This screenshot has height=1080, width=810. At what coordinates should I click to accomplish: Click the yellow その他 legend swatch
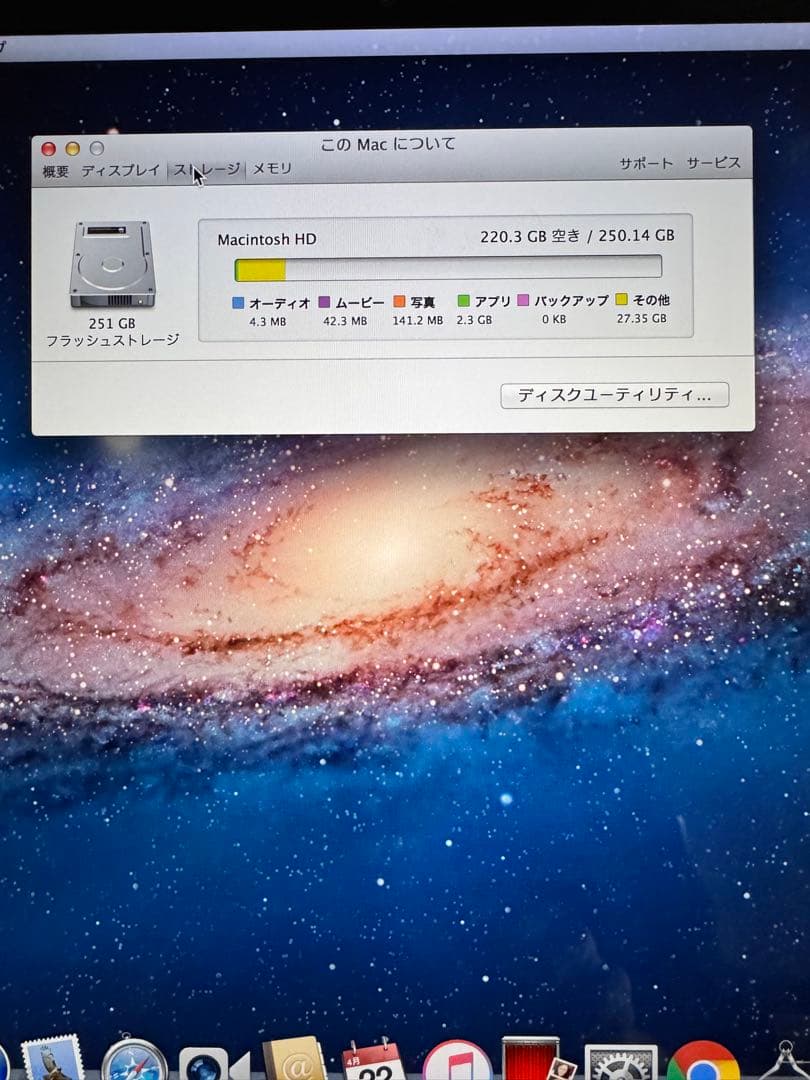coord(621,299)
